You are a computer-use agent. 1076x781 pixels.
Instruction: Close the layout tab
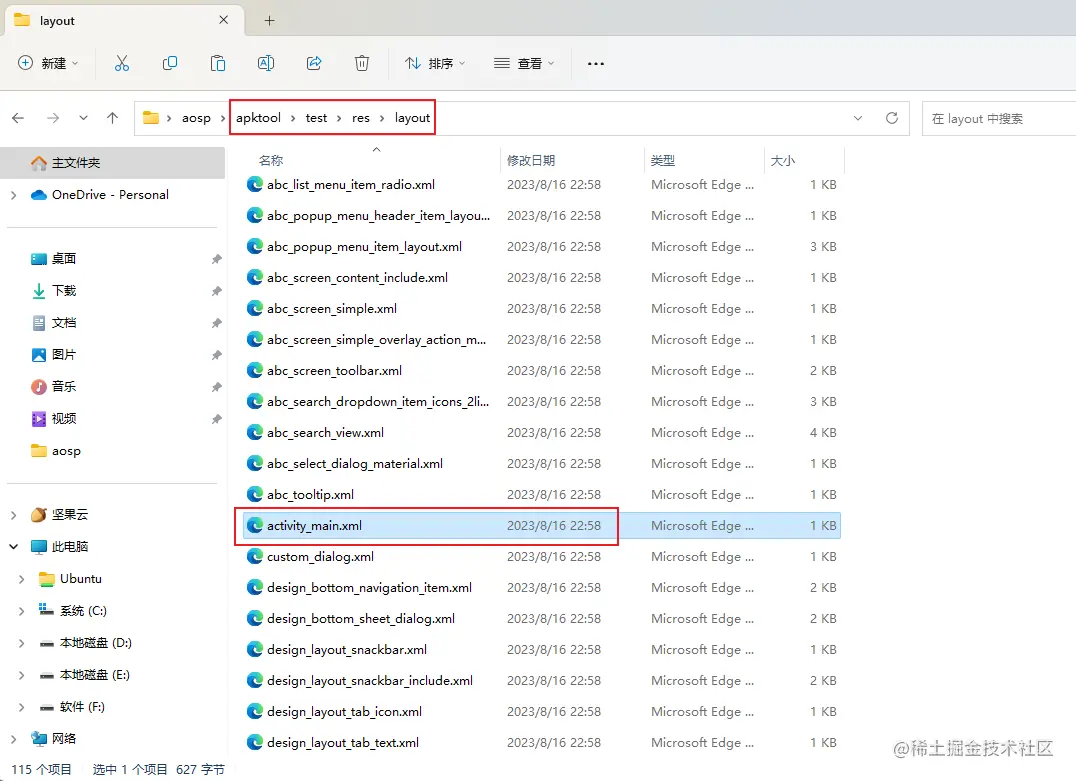pos(224,20)
